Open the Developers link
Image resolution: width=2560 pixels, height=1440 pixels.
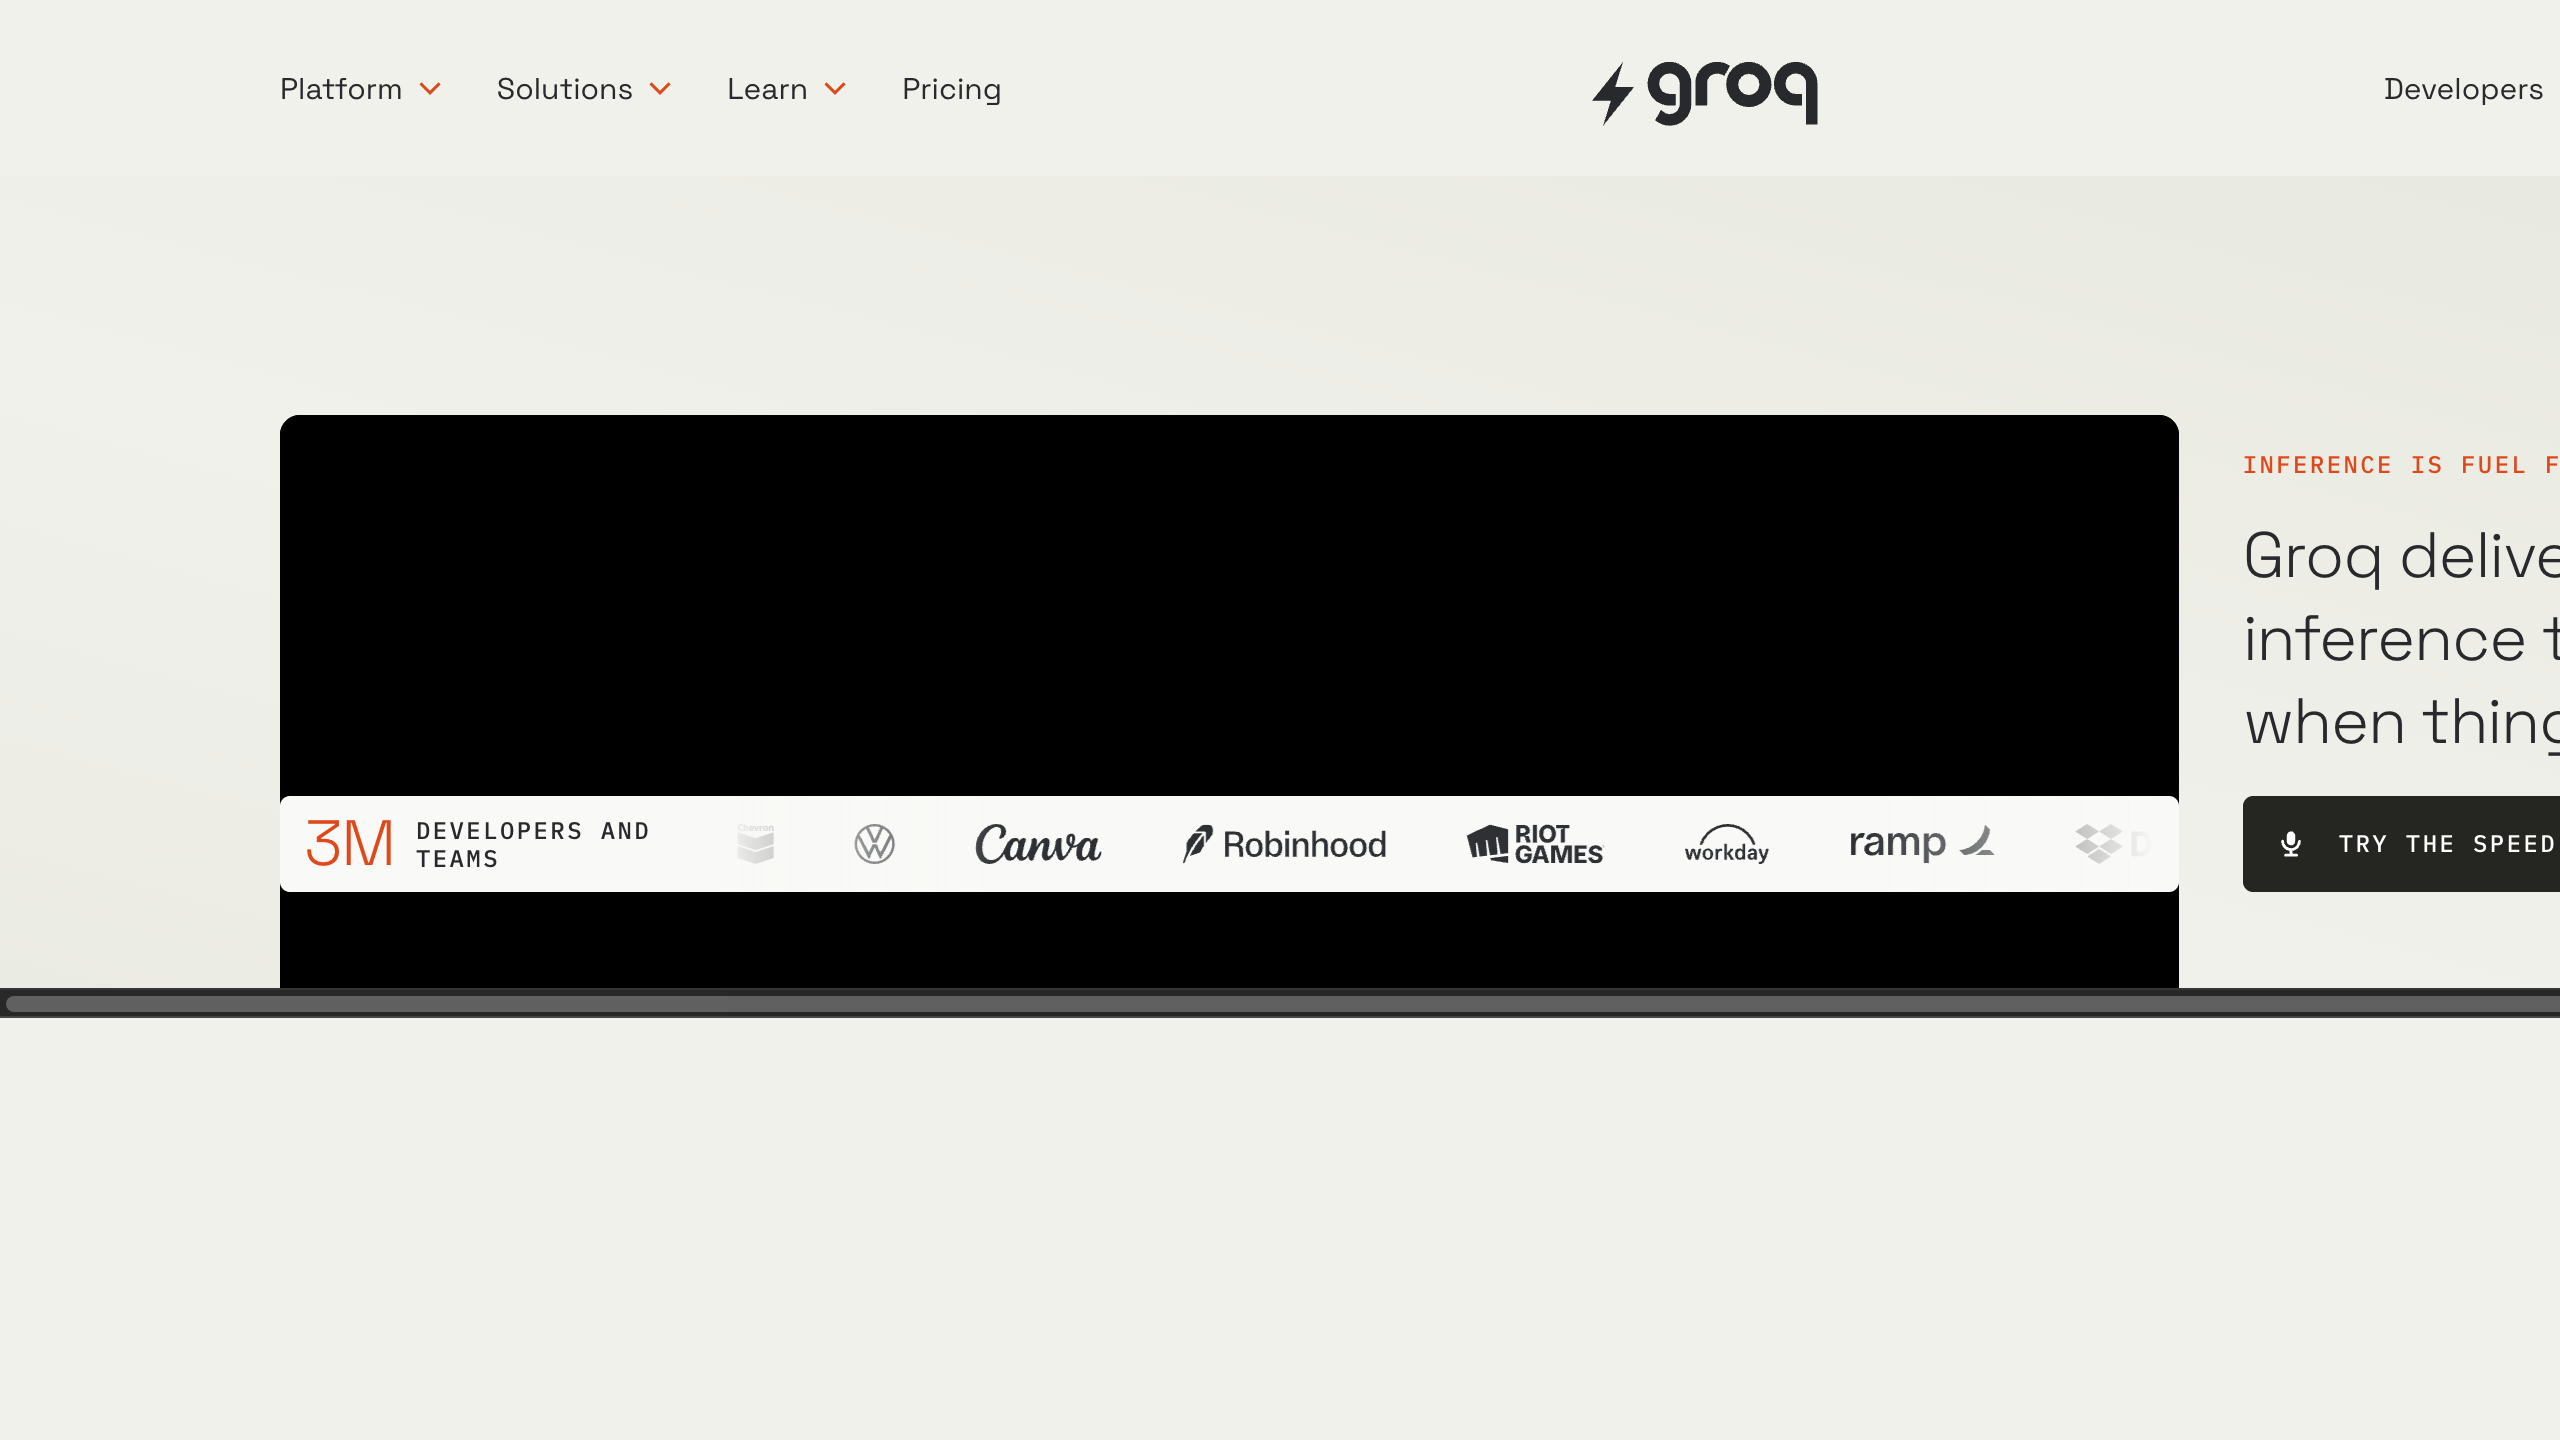point(2463,89)
